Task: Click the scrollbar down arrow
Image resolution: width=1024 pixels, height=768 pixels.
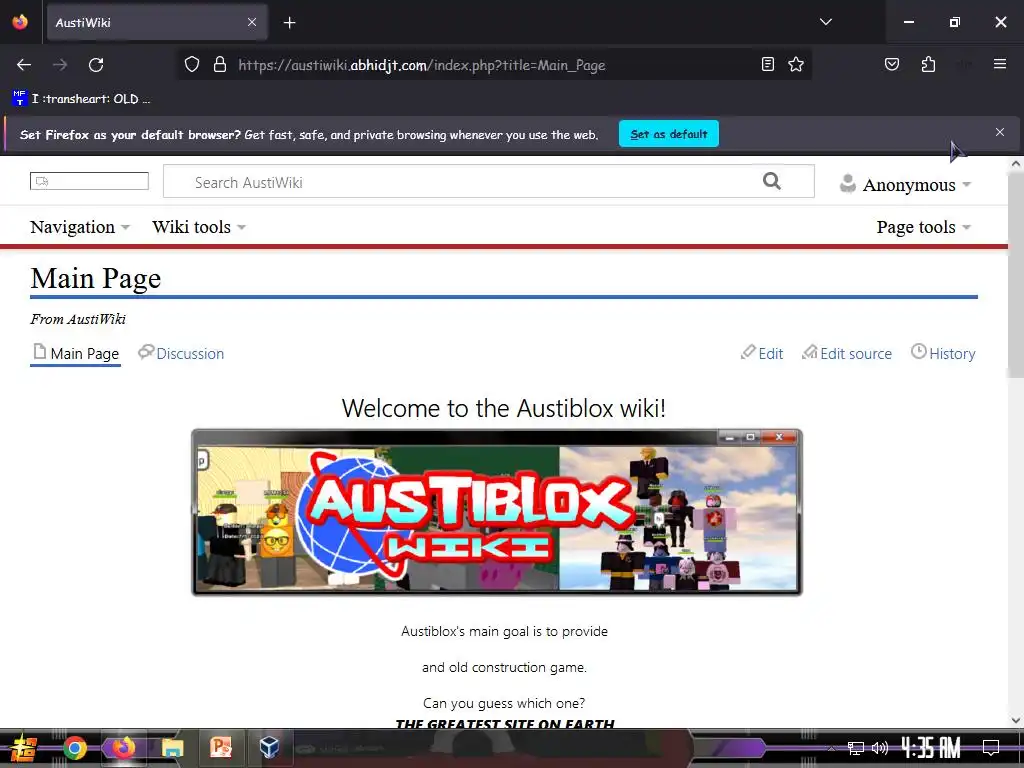Action: point(1016,720)
